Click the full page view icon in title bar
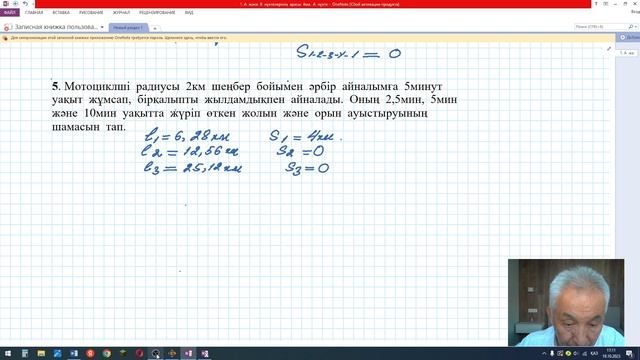This screenshot has width=640, height=360. 596,4
